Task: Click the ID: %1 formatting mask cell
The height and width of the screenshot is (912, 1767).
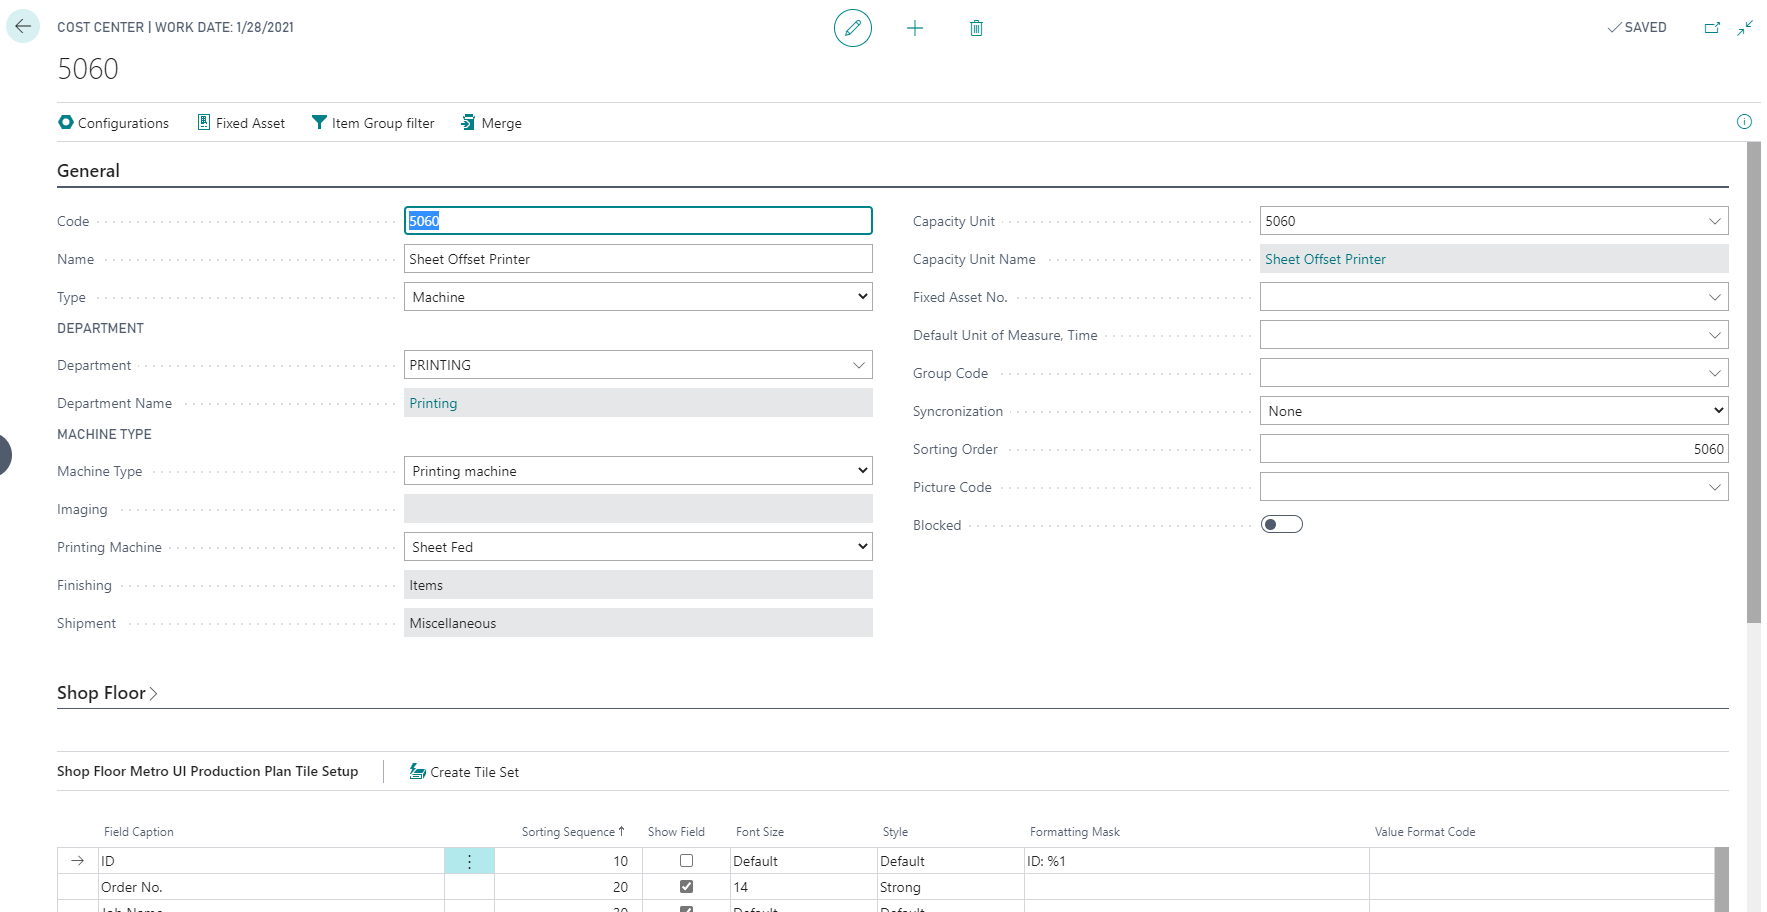Action: [1196, 861]
